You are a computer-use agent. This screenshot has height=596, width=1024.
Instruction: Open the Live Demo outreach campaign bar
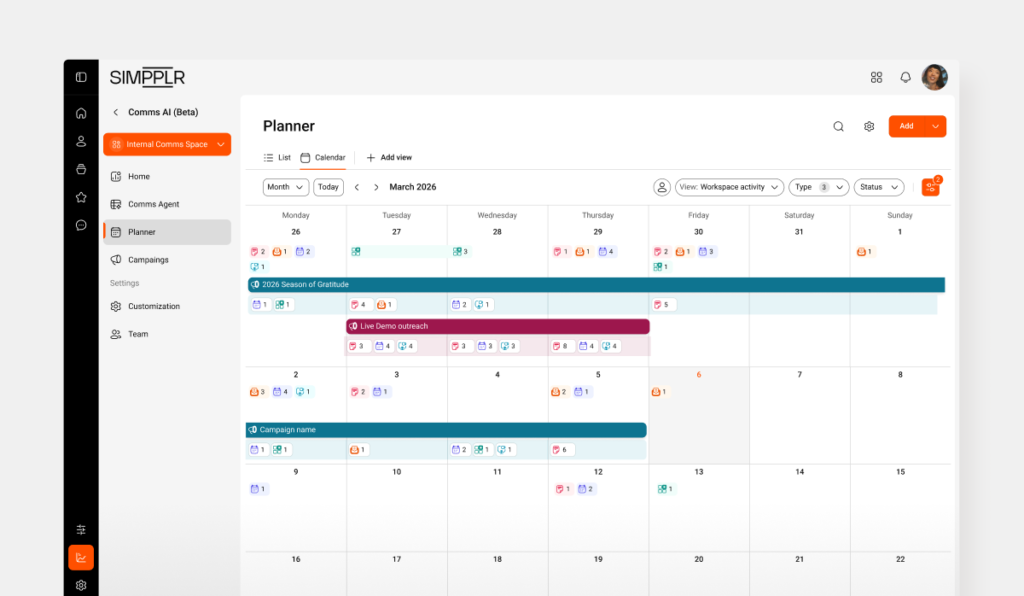(498, 326)
